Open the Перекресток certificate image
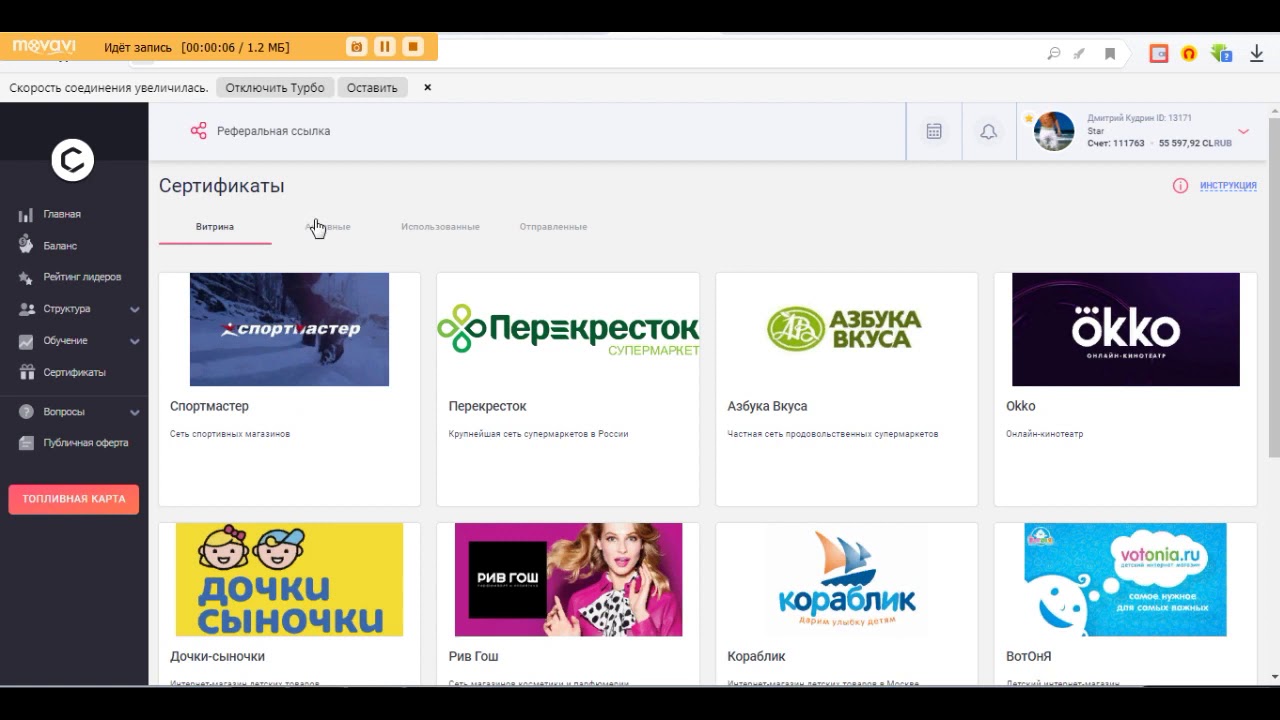The width and height of the screenshot is (1280, 720). [568, 329]
